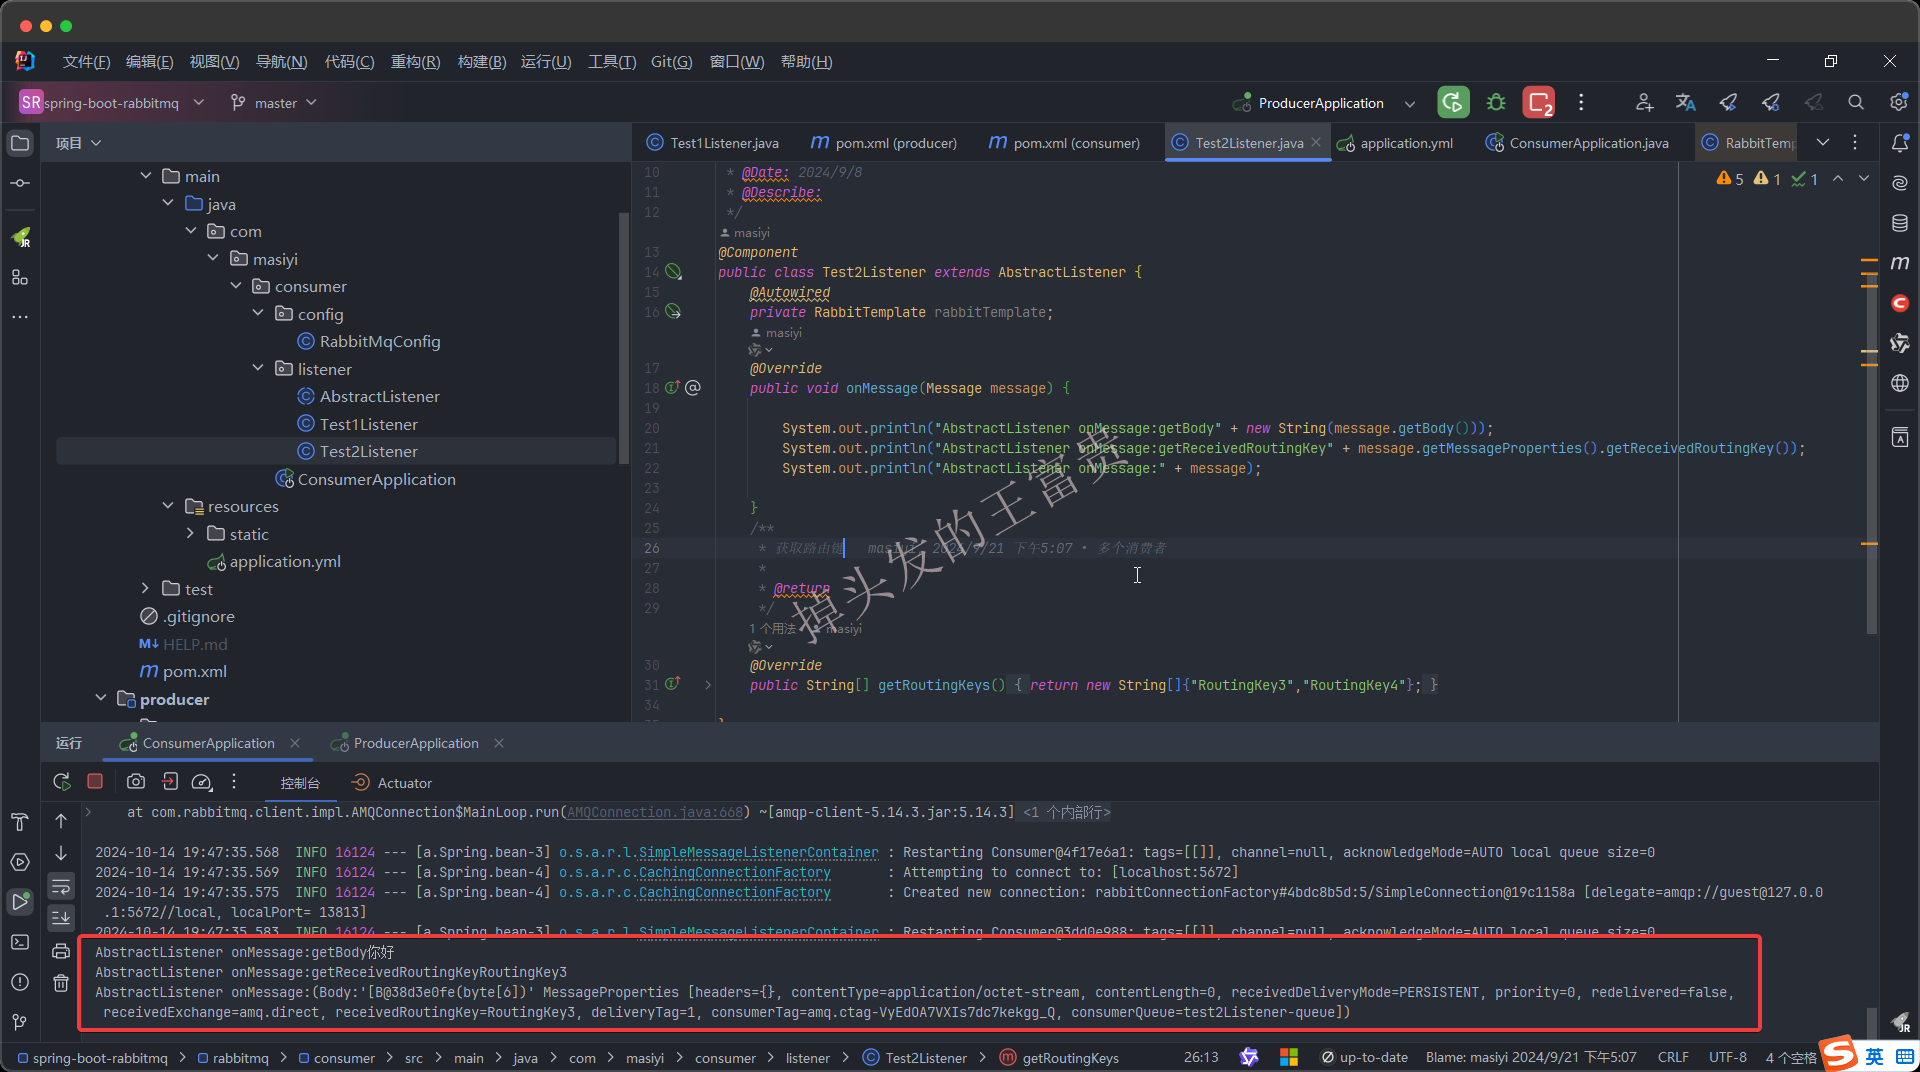Open the Git tool window
This screenshot has width=1920, height=1072.
pos(20,1022)
